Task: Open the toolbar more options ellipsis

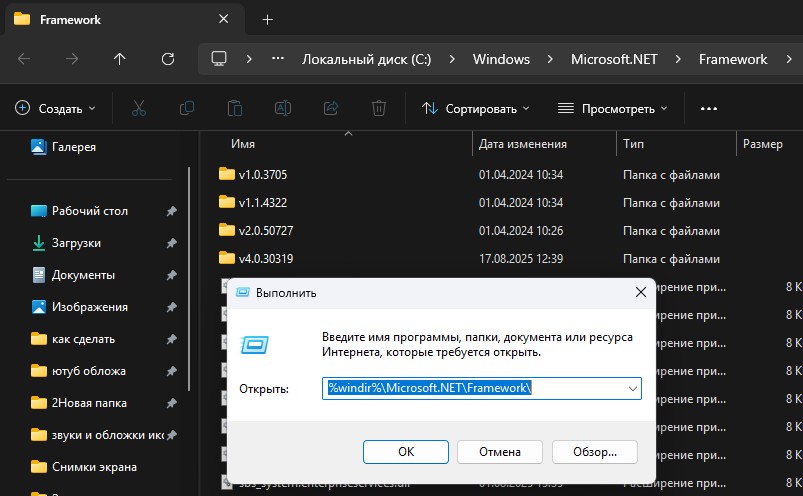Action: (709, 109)
